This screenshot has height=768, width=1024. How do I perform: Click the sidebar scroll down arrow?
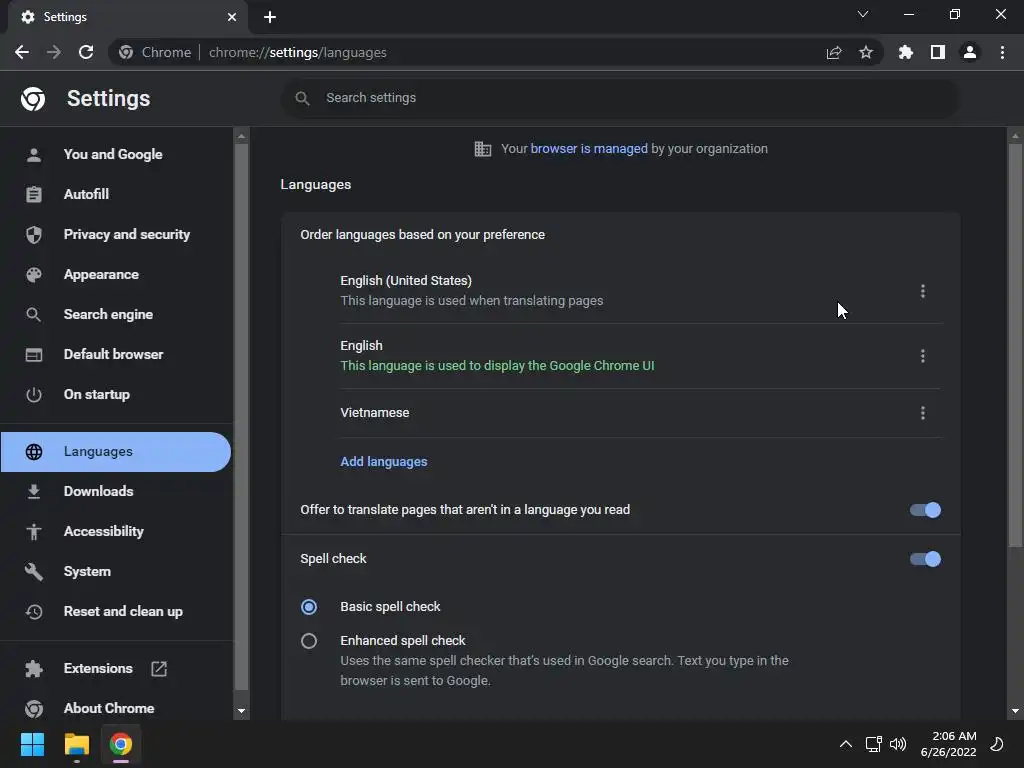point(241,711)
